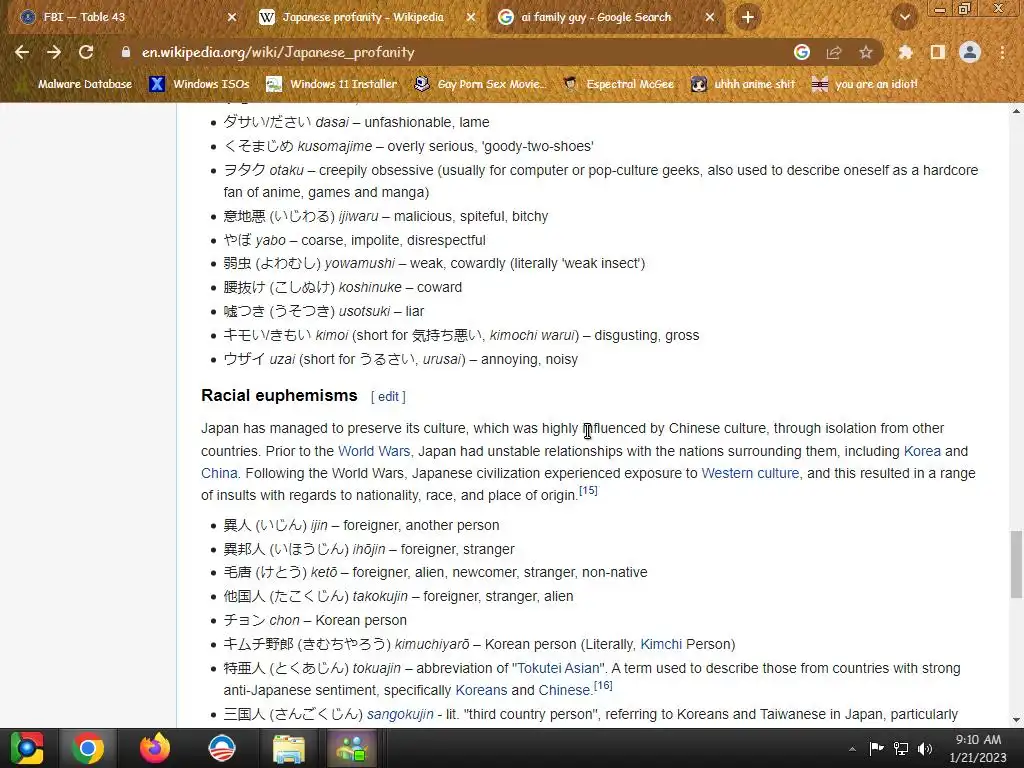Open the uhhh anime shit bookmark
Image resolution: width=1024 pixels, height=768 pixels.
743,84
